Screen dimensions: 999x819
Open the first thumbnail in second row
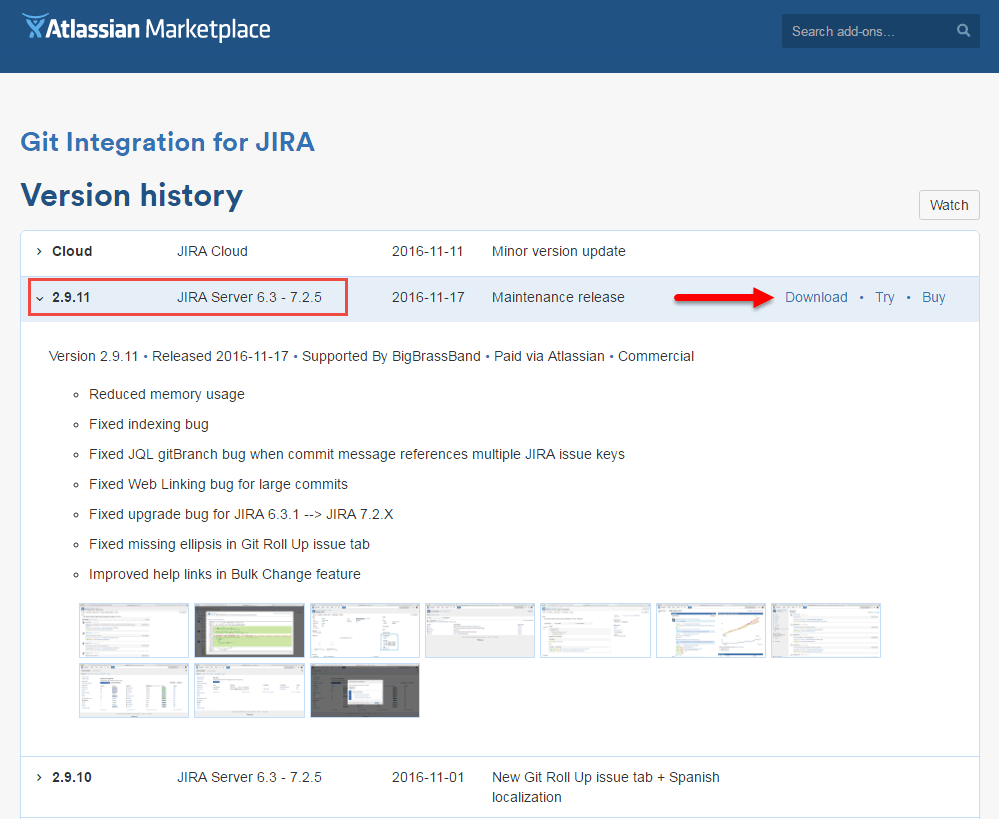[x=134, y=690]
